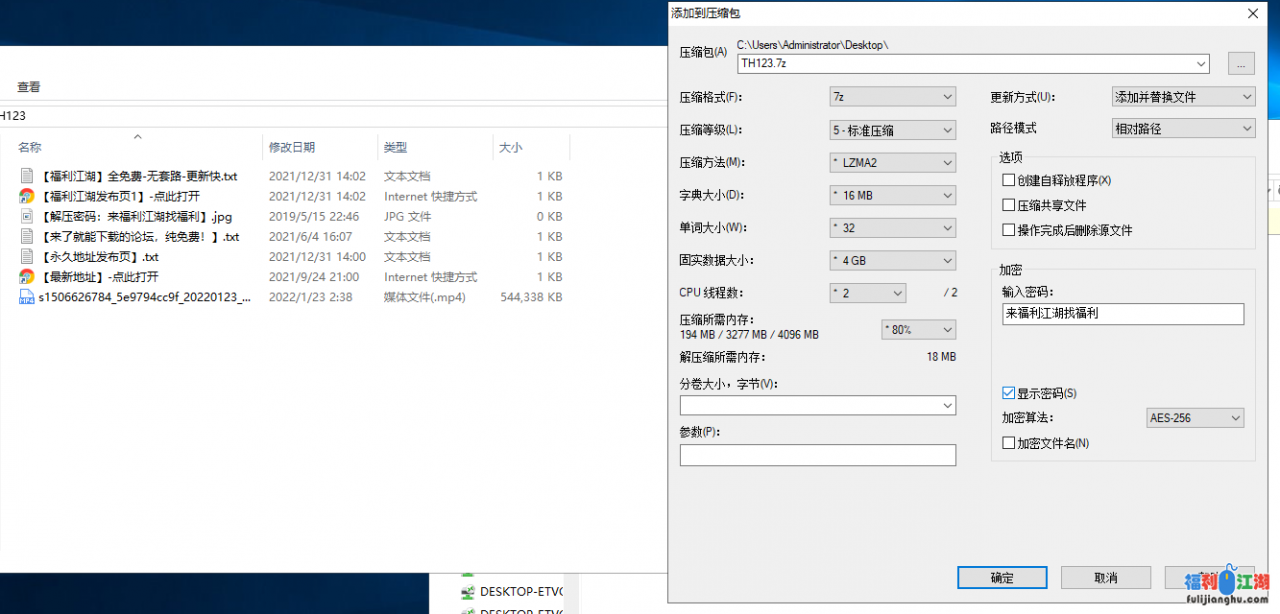Viewport: 1280px width, 614px height.
Task: Click the mp4 video file icon
Action: [x=27, y=298]
